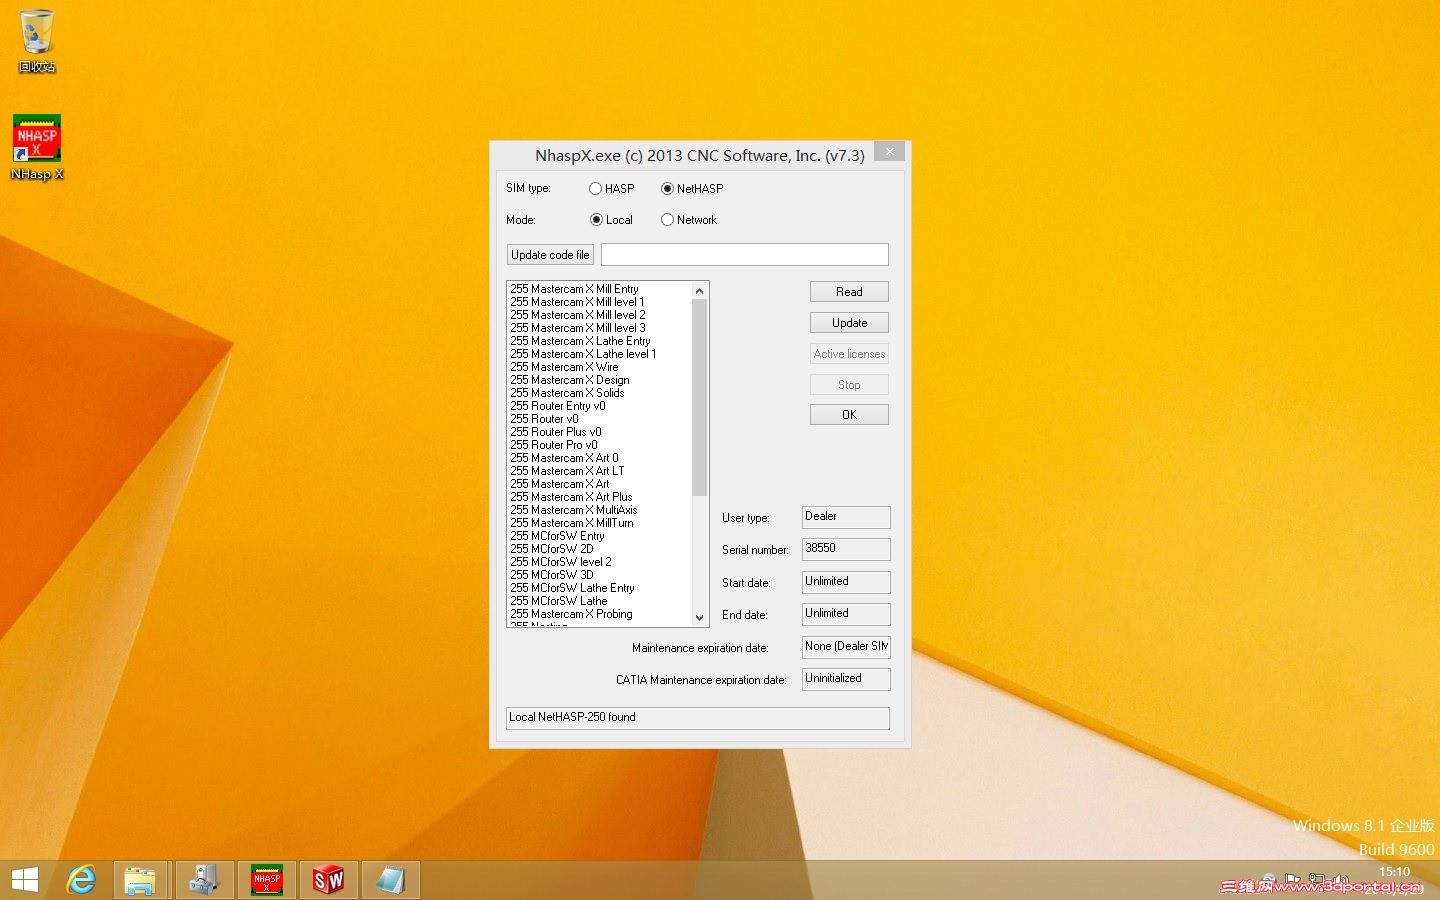Click the license list scrollbar down arrow
Screen dimensions: 1440x900
[x=699, y=617]
